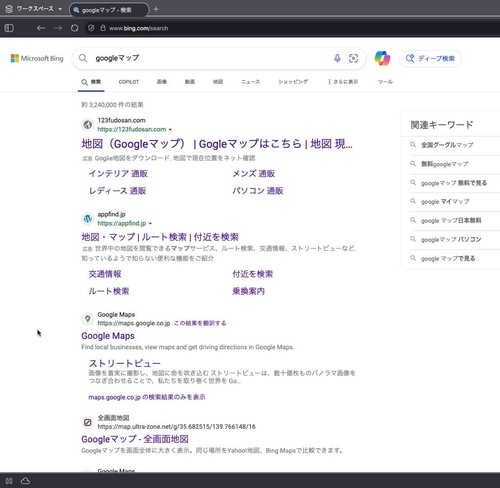Expand the appfind.jp URL dropdown arrow

pos(150,223)
